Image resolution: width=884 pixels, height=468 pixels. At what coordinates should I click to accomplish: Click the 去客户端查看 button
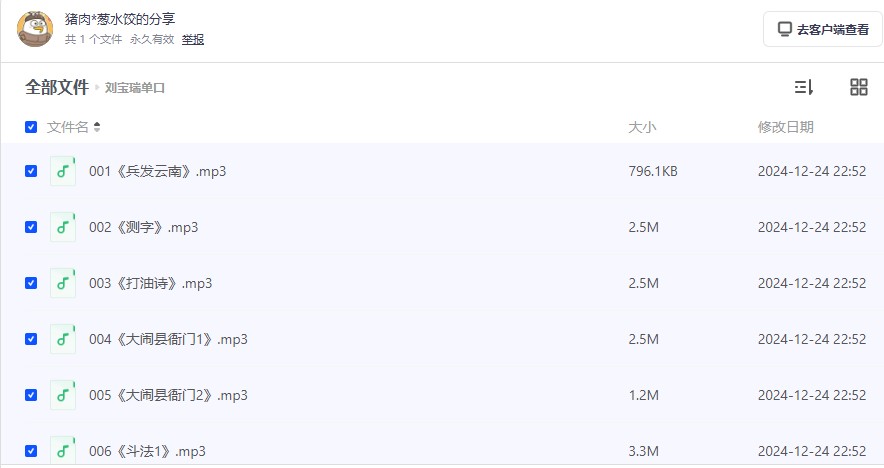click(823, 29)
